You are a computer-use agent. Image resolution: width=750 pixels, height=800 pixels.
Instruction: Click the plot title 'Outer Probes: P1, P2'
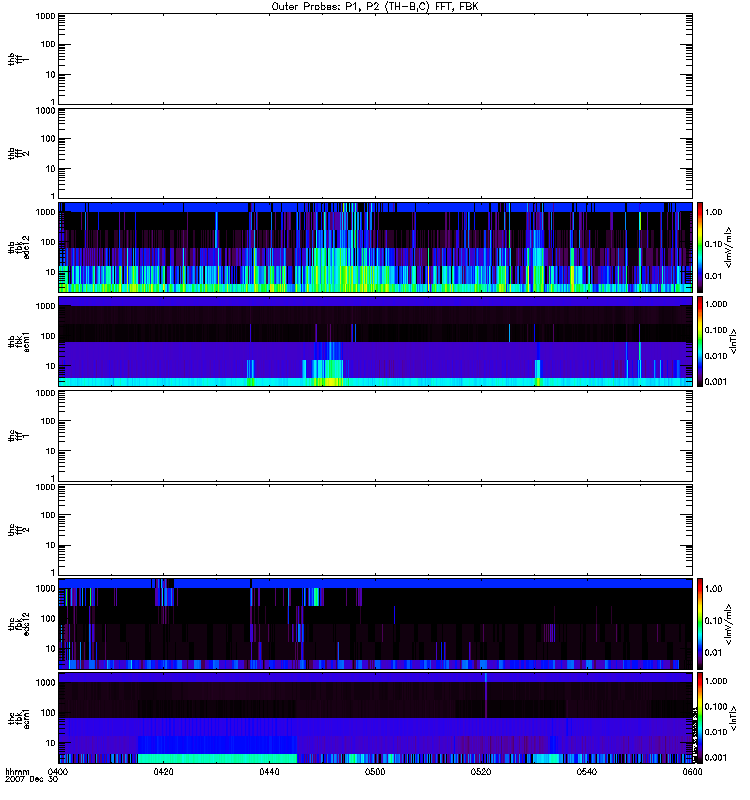pos(375,6)
